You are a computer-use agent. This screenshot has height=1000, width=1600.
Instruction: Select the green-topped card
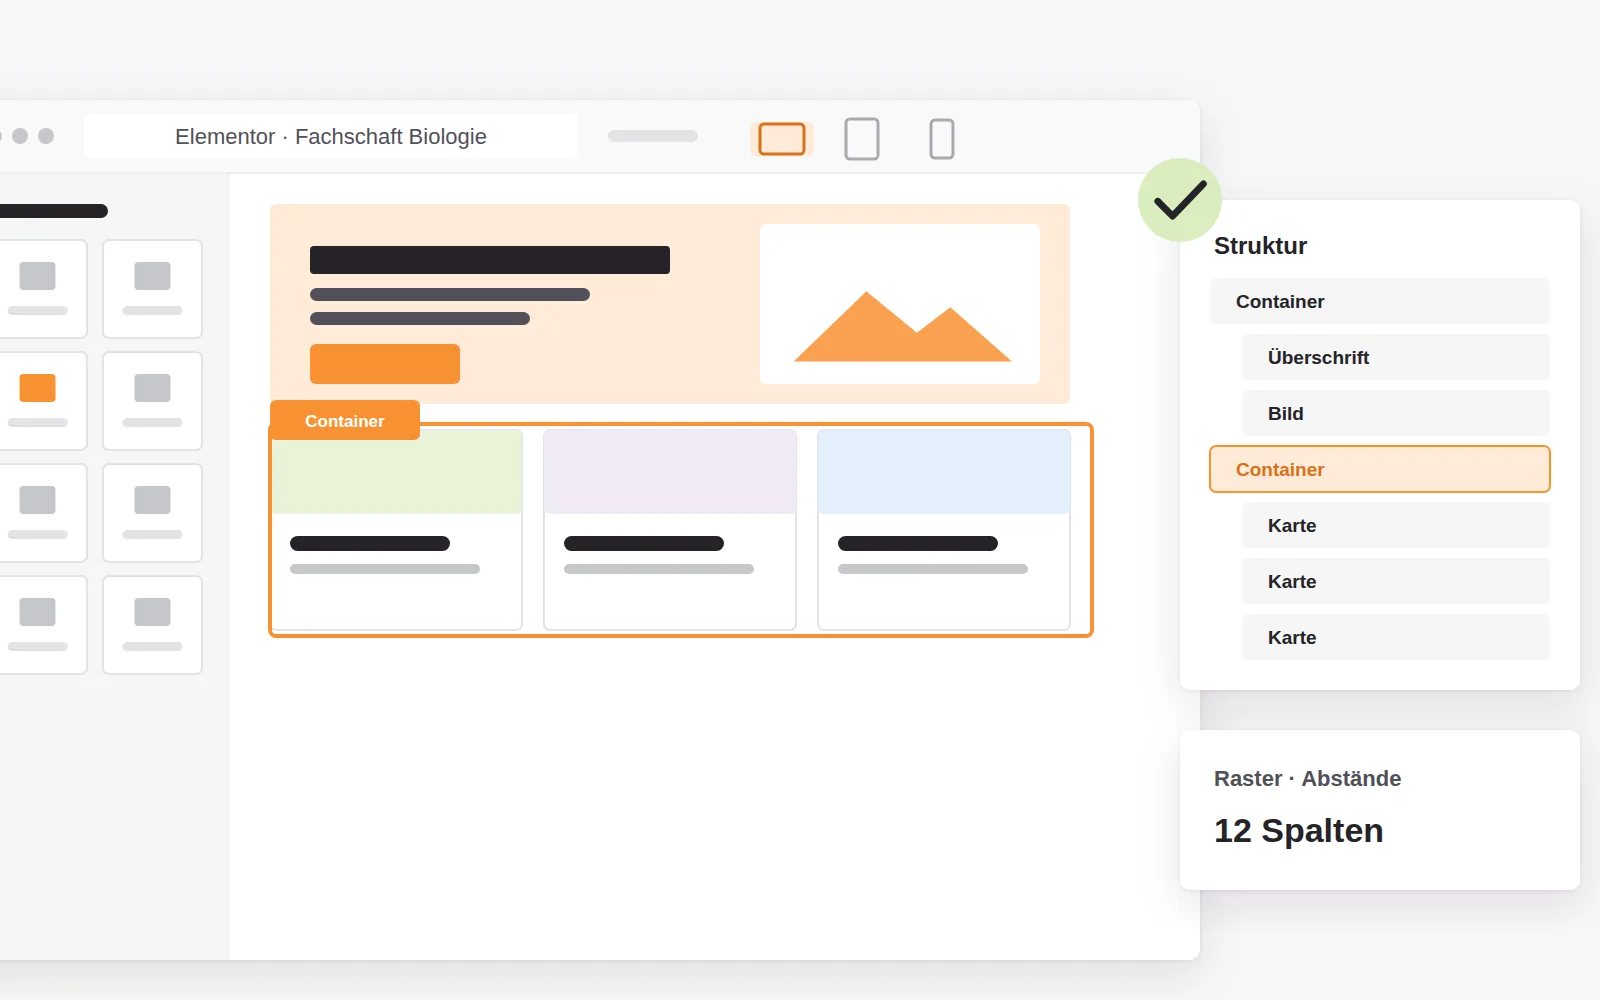coord(397,530)
